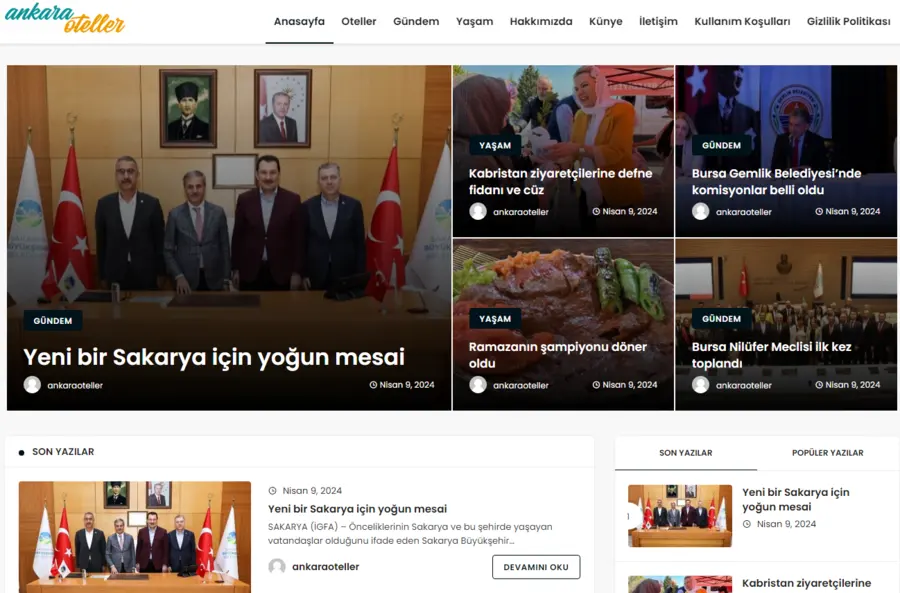Switch to the SON YAZILAR sidebar tab
This screenshot has height=593, width=900.
tap(686, 453)
